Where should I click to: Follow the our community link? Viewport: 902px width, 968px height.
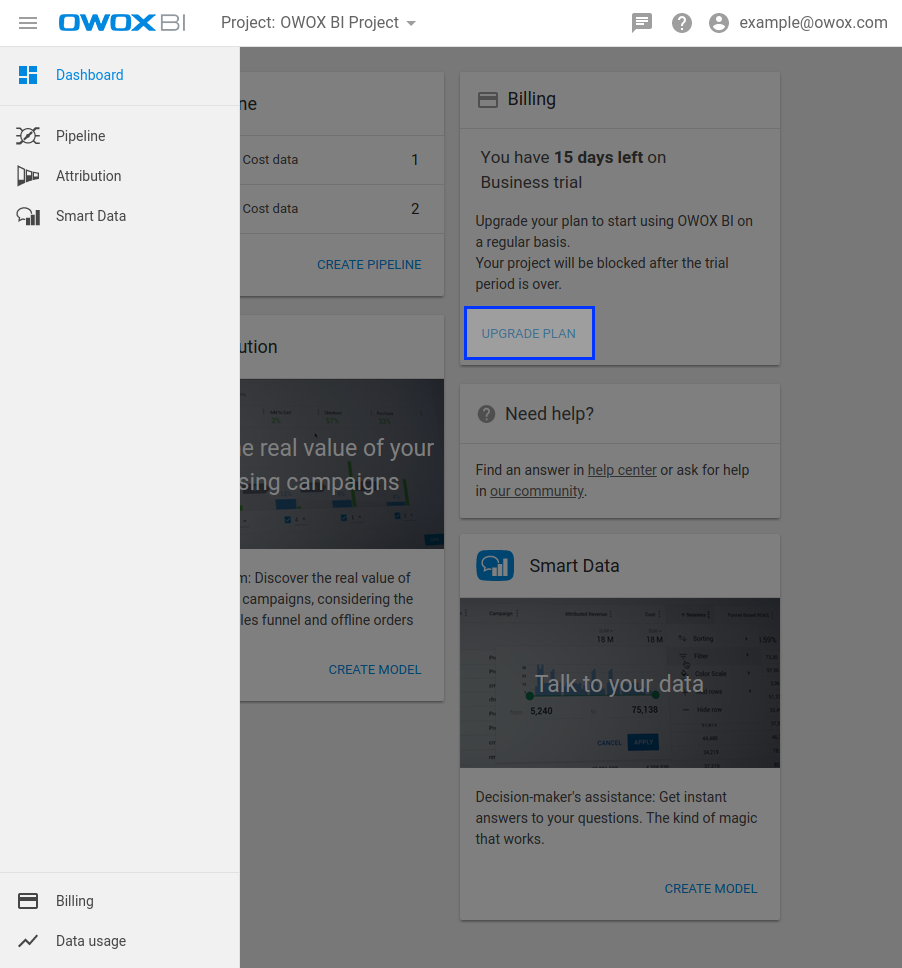[x=537, y=491]
